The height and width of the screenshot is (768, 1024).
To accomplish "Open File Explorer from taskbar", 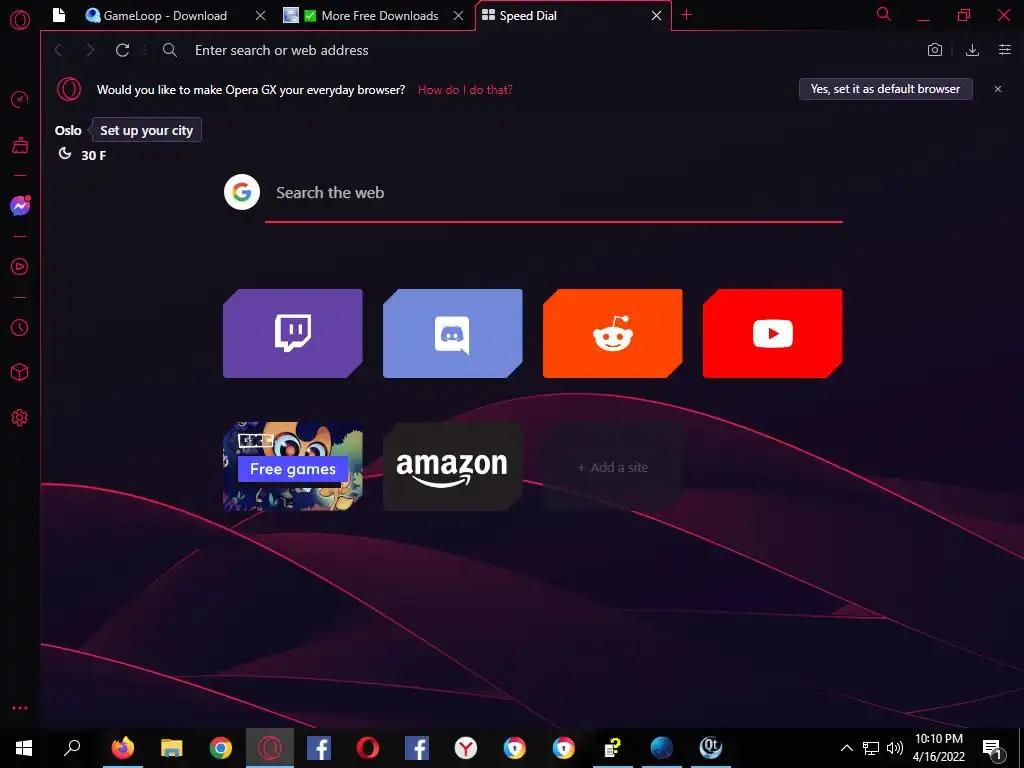I will pos(171,747).
